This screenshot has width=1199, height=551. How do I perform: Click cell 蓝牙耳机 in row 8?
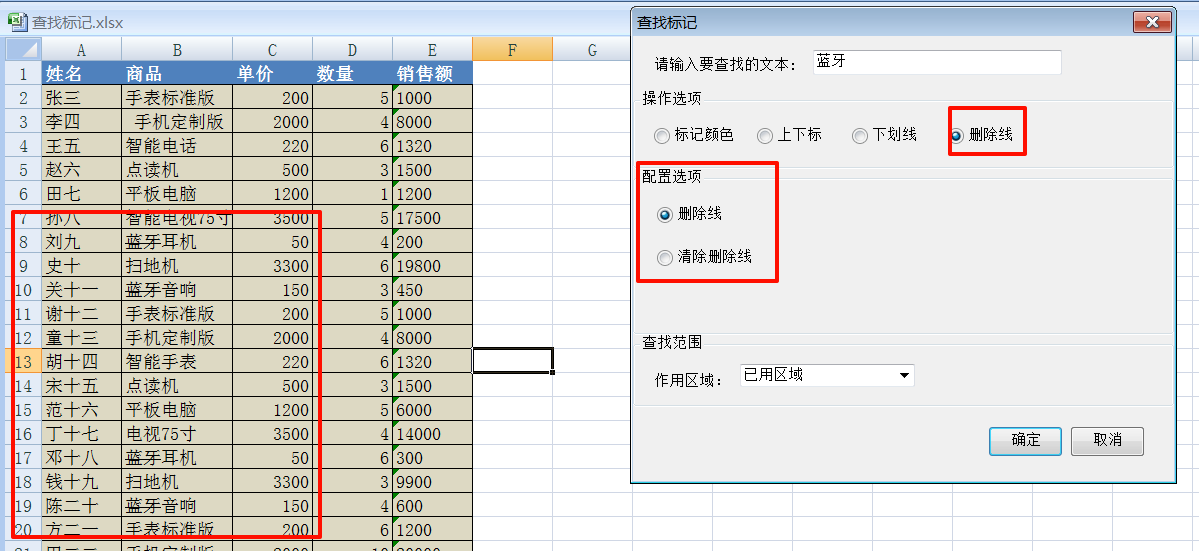point(177,241)
